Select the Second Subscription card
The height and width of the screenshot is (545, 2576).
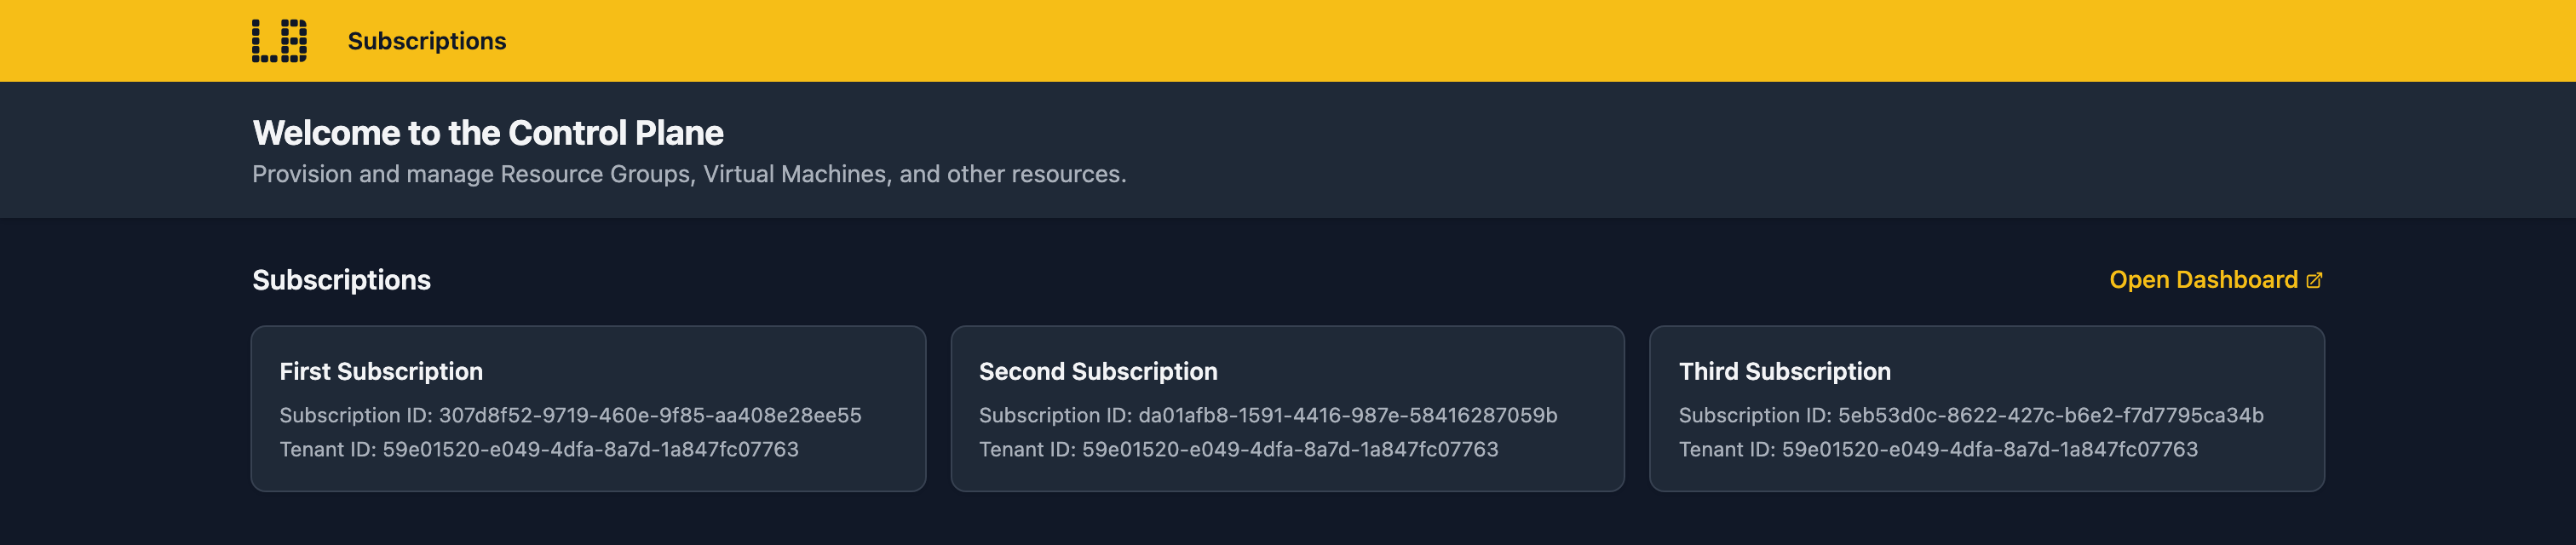[x=1287, y=408]
